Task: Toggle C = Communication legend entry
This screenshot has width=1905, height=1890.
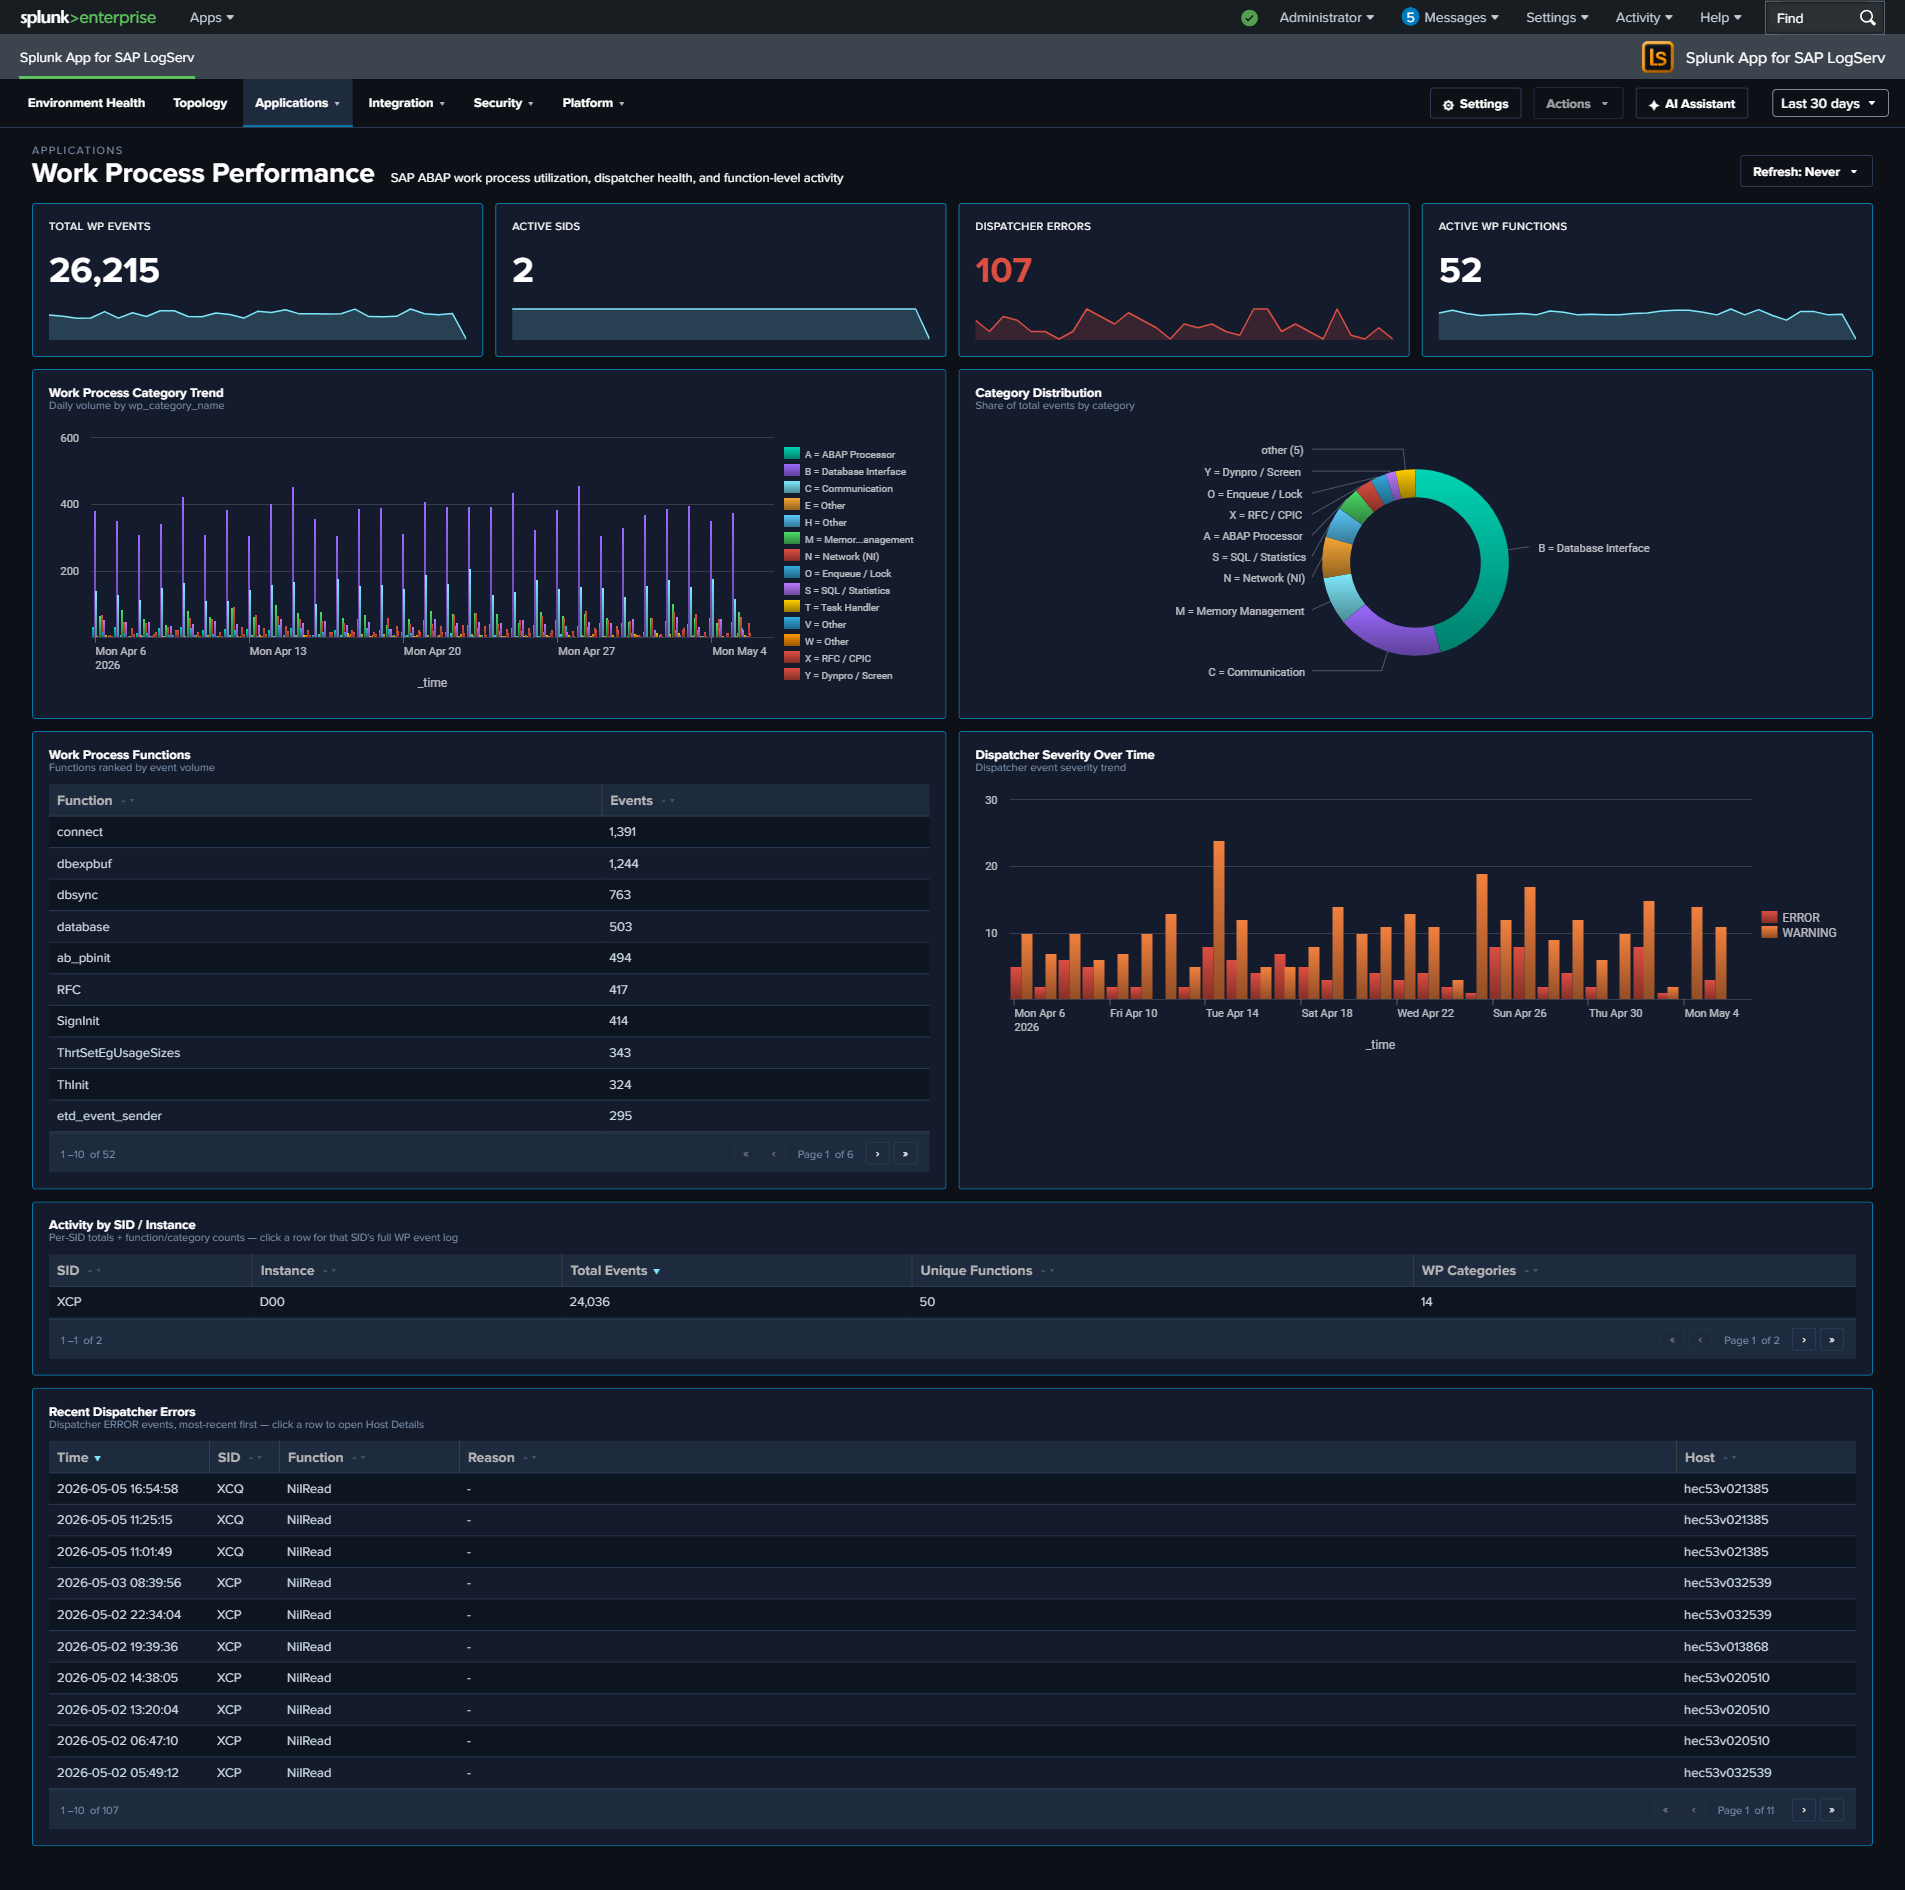Action: [839, 488]
